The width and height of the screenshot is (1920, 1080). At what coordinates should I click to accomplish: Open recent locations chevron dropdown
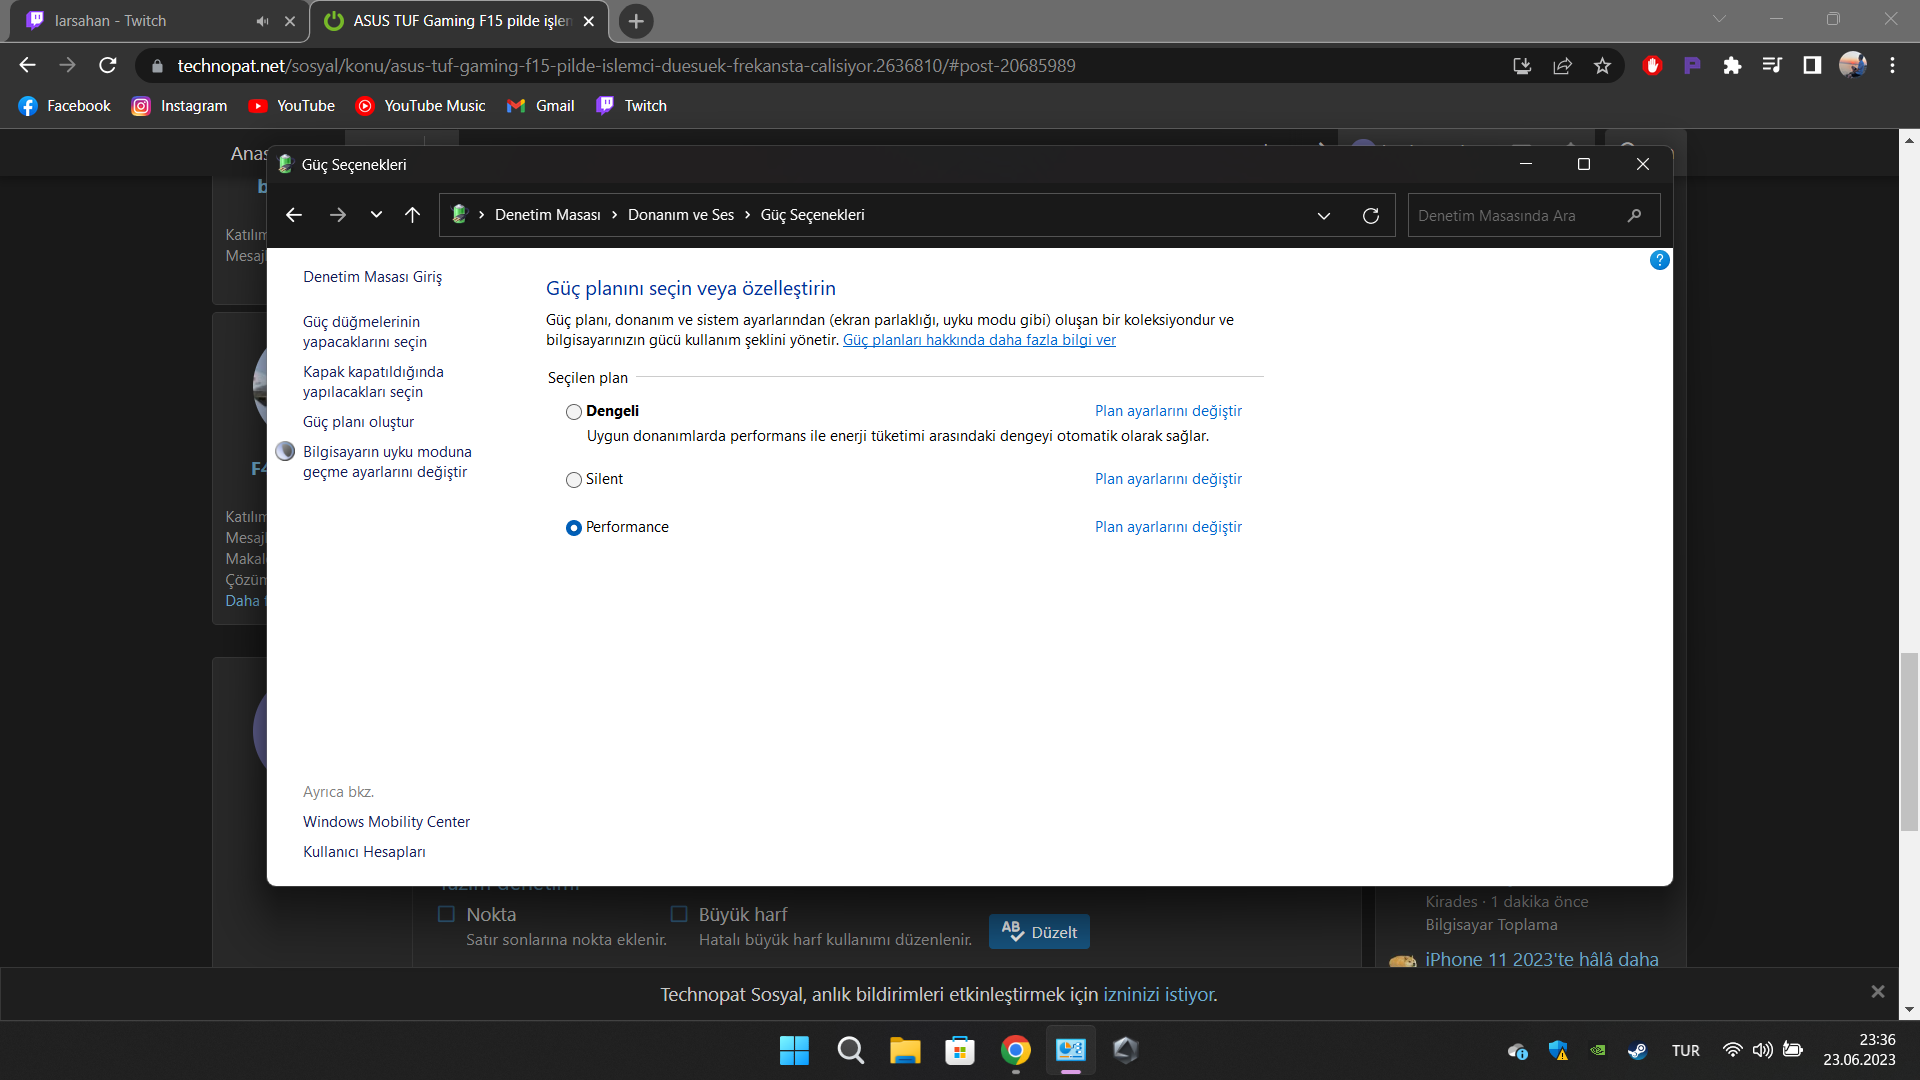coord(376,215)
